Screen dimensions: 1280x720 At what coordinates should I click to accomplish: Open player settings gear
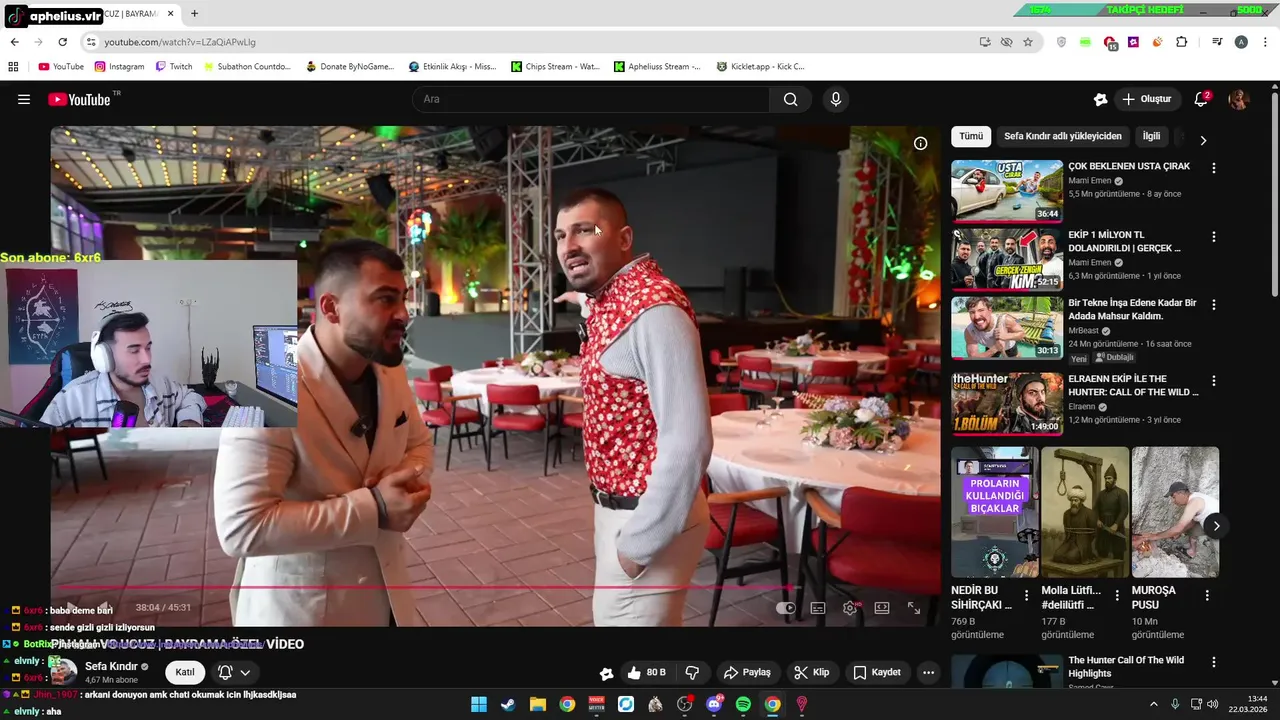[x=850, y=608]
